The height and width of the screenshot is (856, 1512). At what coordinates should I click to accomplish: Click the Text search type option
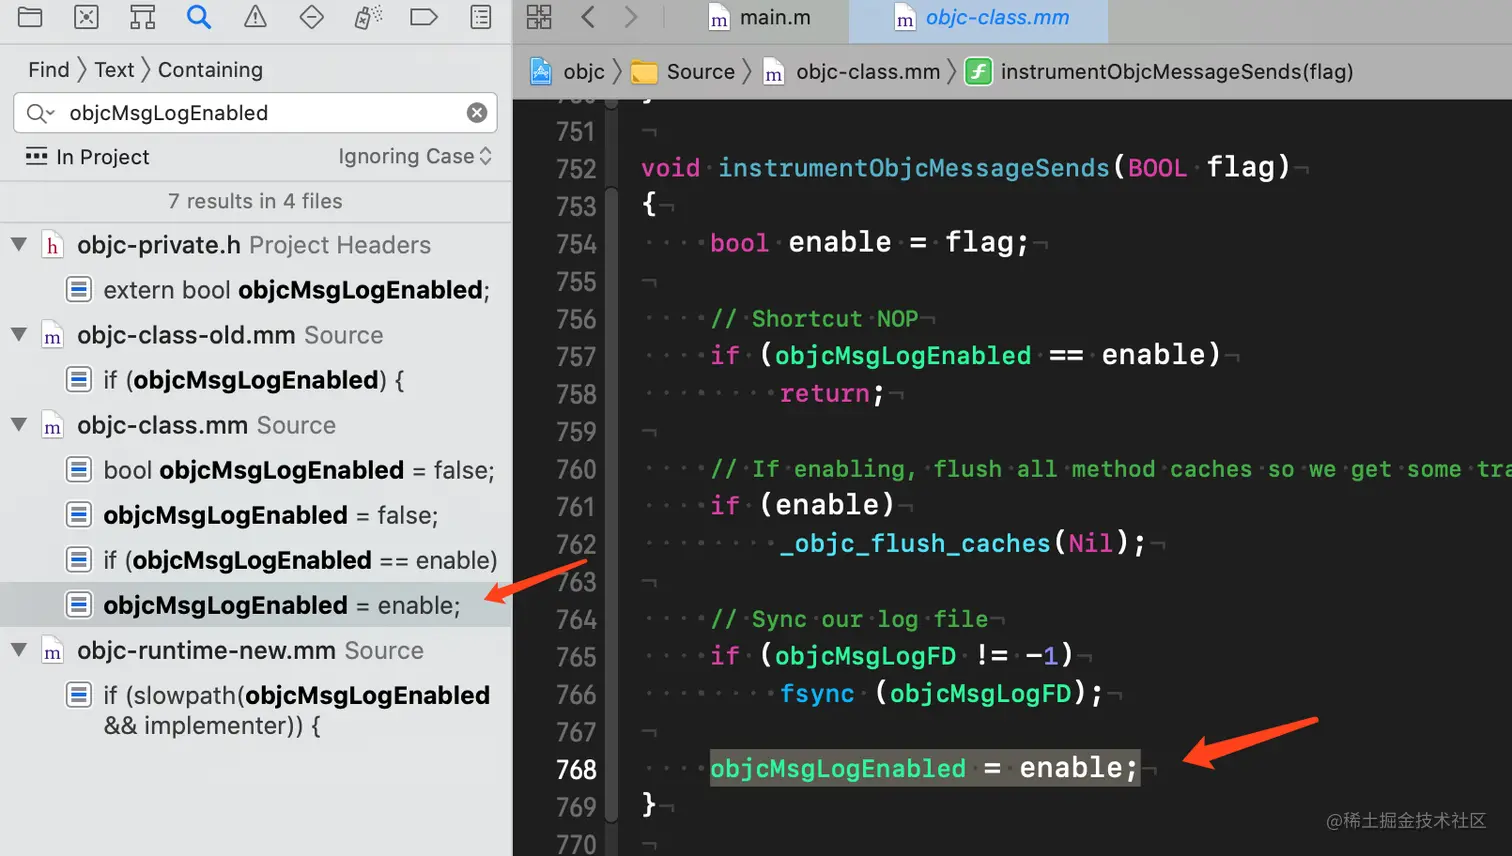click(x=114, y=70)
